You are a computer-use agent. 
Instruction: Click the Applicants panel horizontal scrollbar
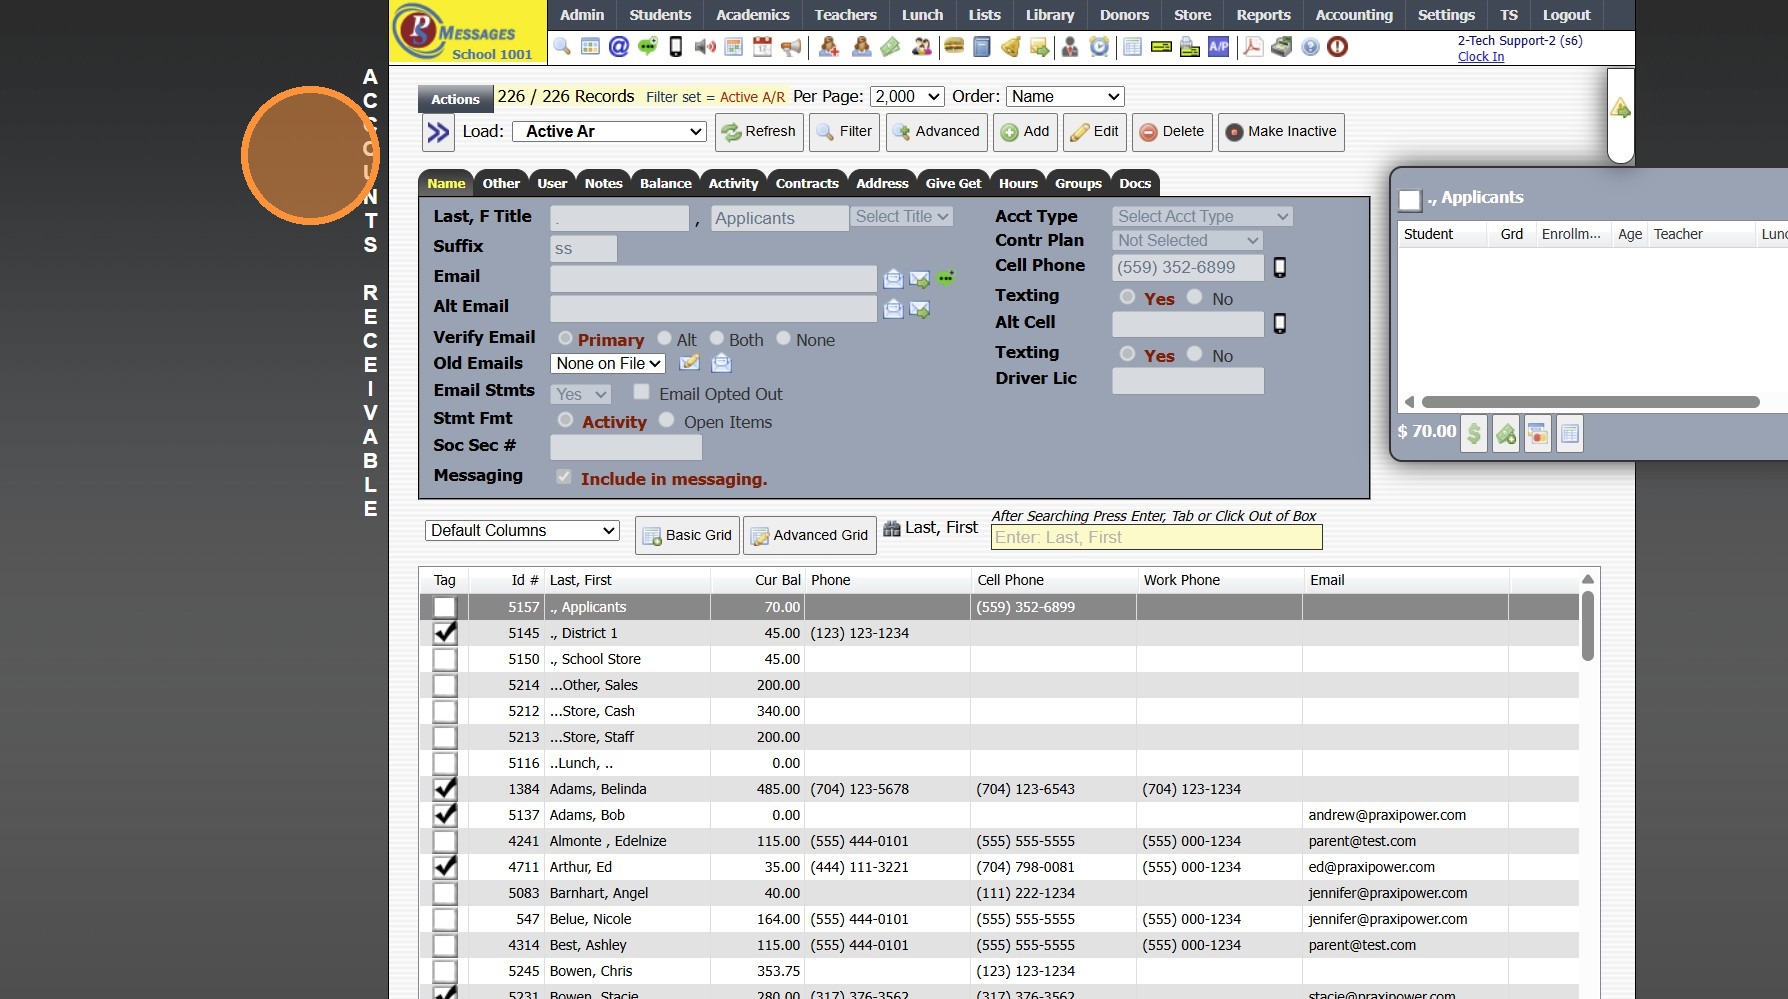tap(1589, 402)
